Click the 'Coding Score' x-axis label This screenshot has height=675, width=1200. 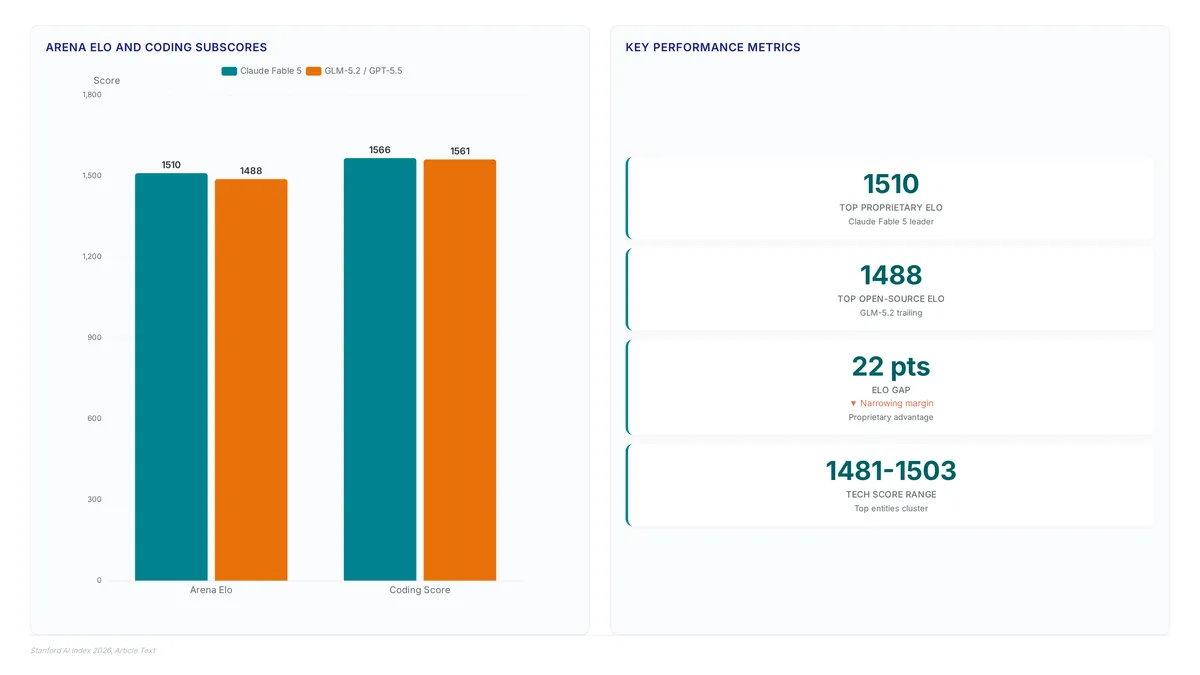coord(420,590)
